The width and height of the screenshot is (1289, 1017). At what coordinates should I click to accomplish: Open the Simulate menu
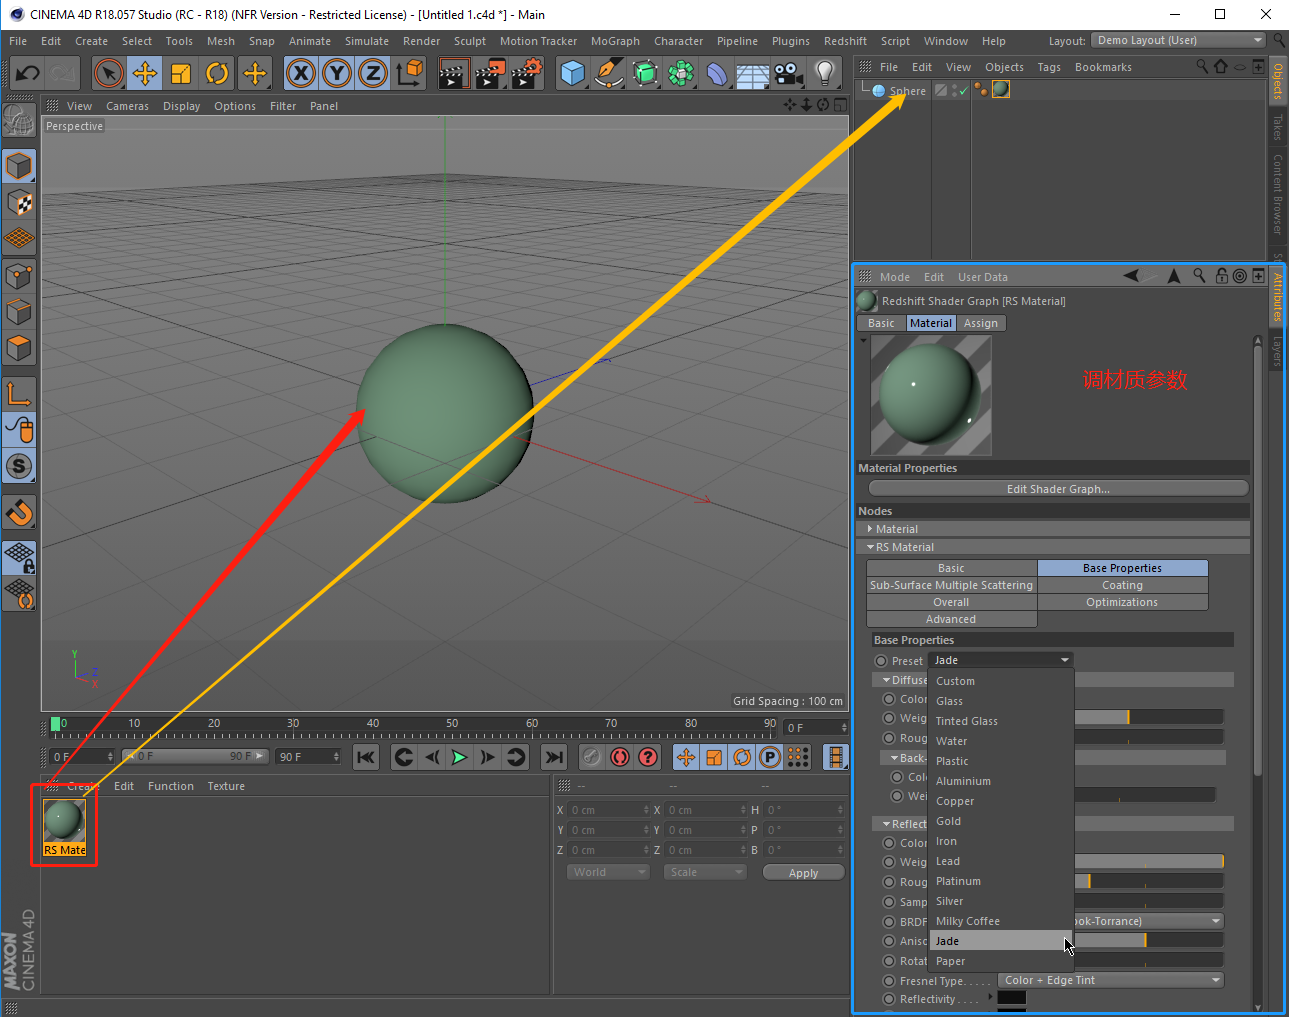(367, 41)
